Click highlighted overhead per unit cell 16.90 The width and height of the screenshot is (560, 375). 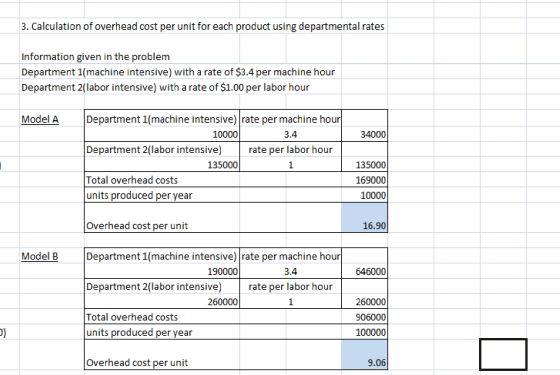(x=364, y=218)
